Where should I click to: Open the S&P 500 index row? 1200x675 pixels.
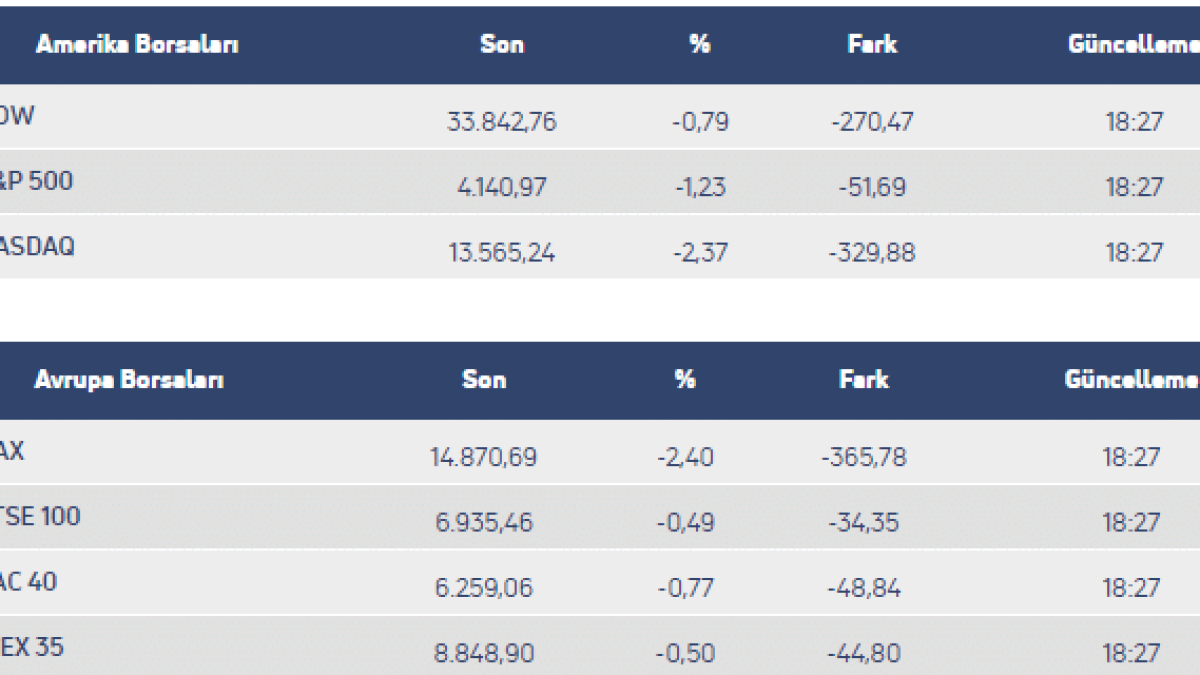pos(37,182)
